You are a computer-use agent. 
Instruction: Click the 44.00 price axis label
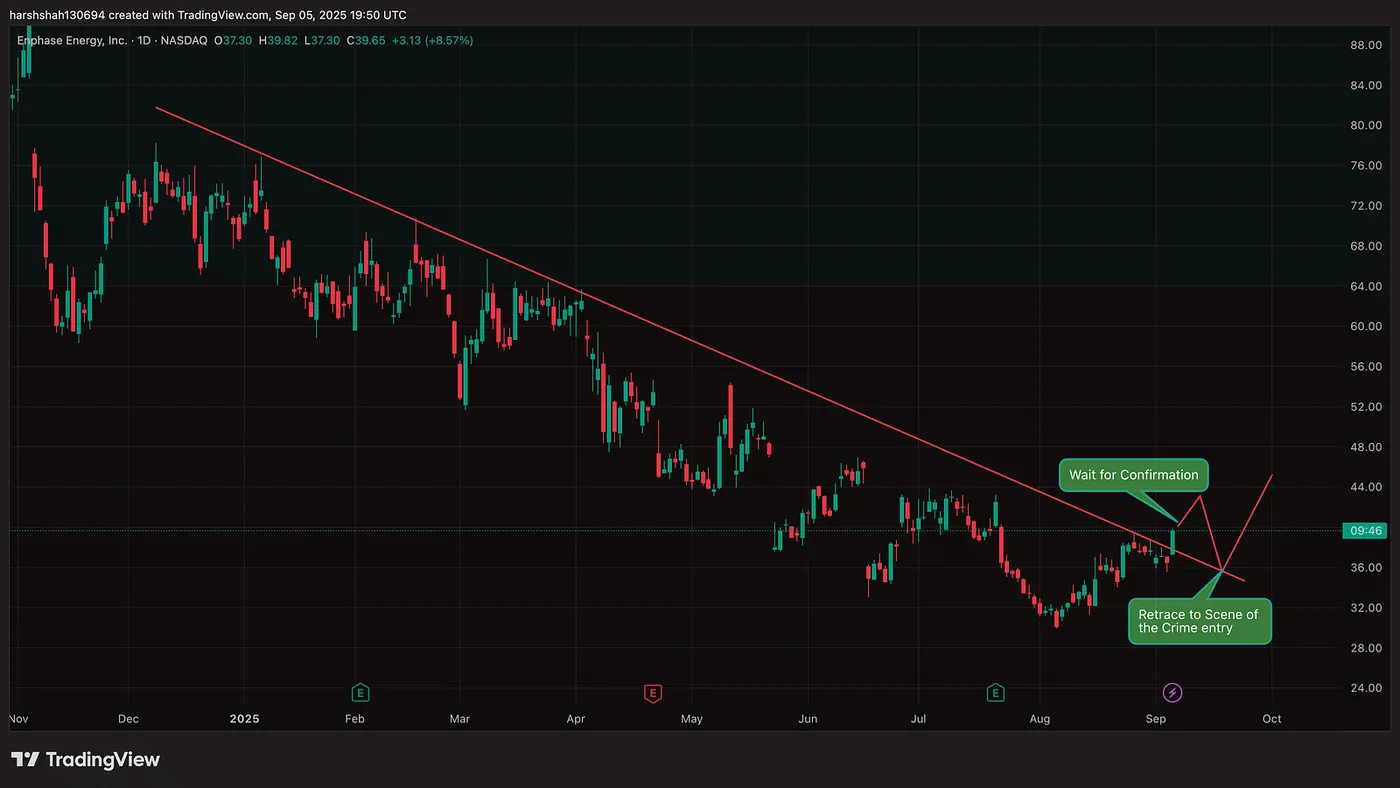[x=1364, y=487]
